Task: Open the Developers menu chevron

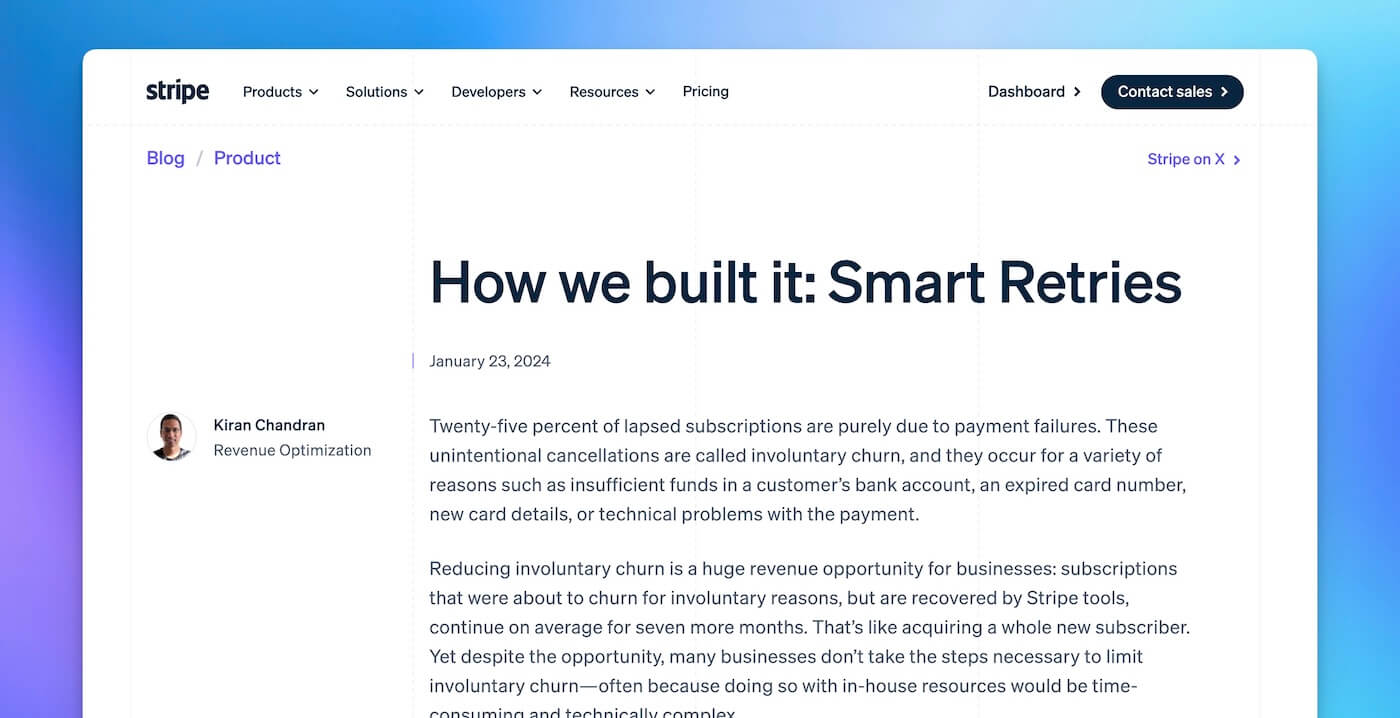Action: pos(538,92)
